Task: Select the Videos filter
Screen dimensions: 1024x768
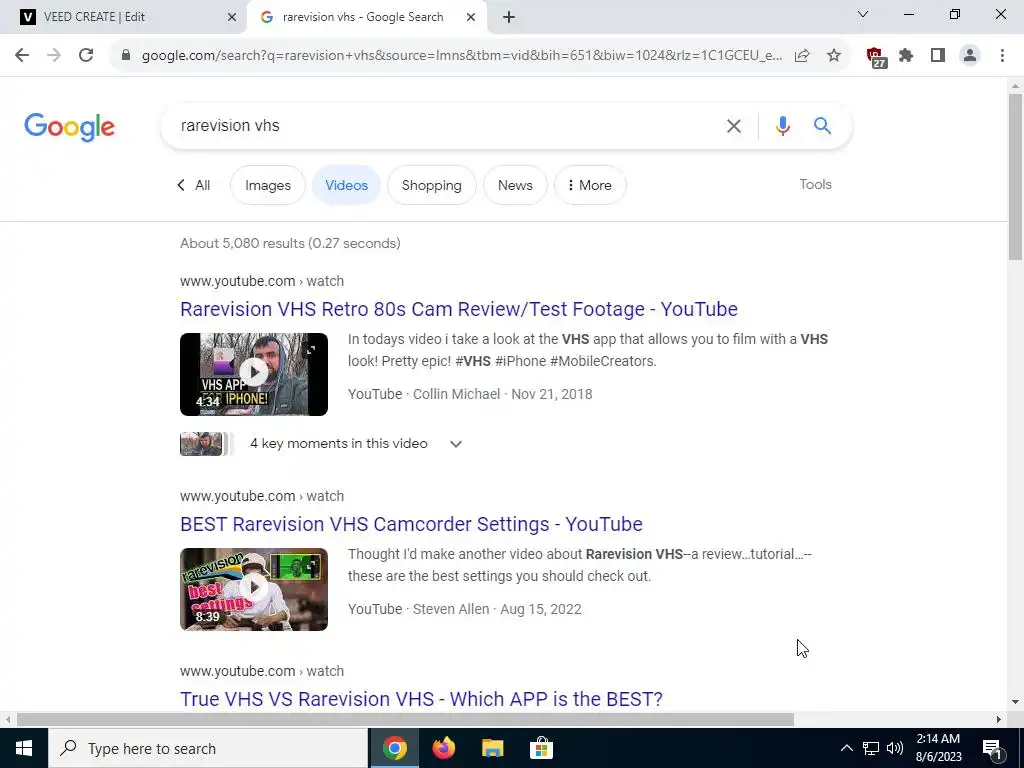Action: pyautogui.click(x=347, y=185)
